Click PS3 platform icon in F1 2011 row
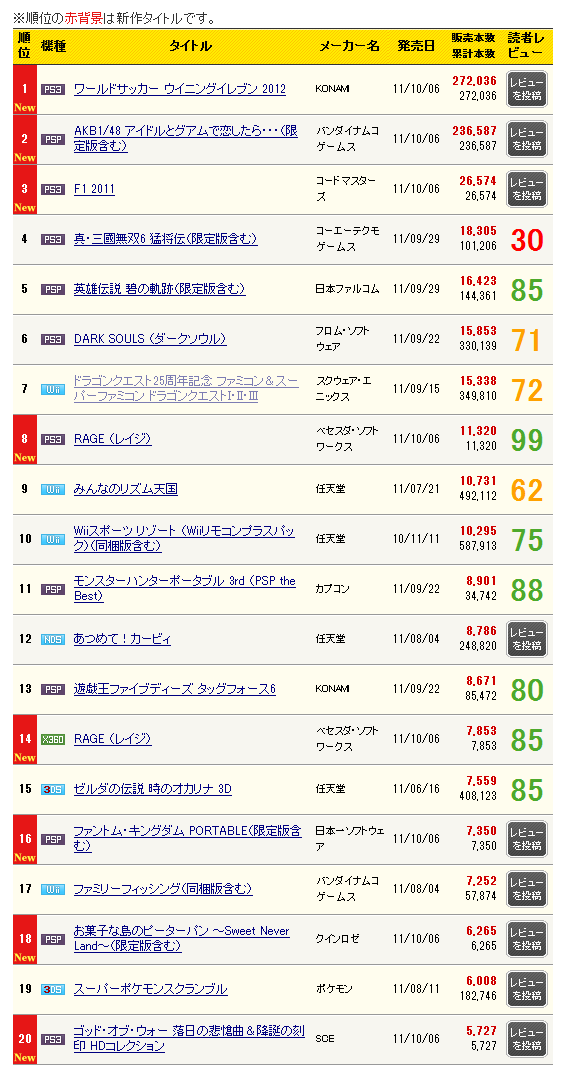The height and width of the screenshot is (1071, 562). pos(53,189)
